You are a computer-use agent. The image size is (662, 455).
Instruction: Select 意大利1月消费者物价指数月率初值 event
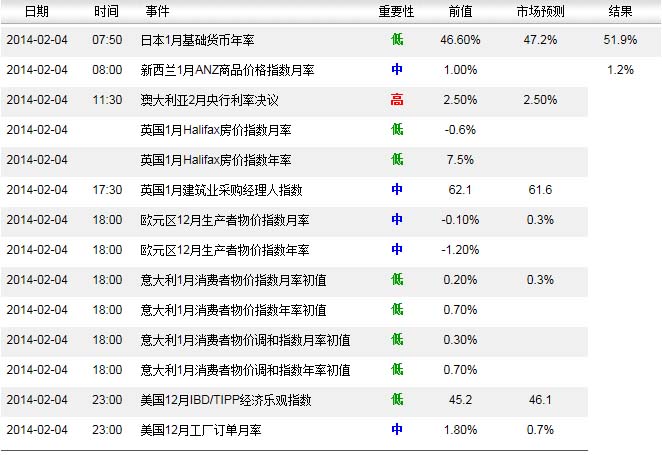click(x=234, y=280)
